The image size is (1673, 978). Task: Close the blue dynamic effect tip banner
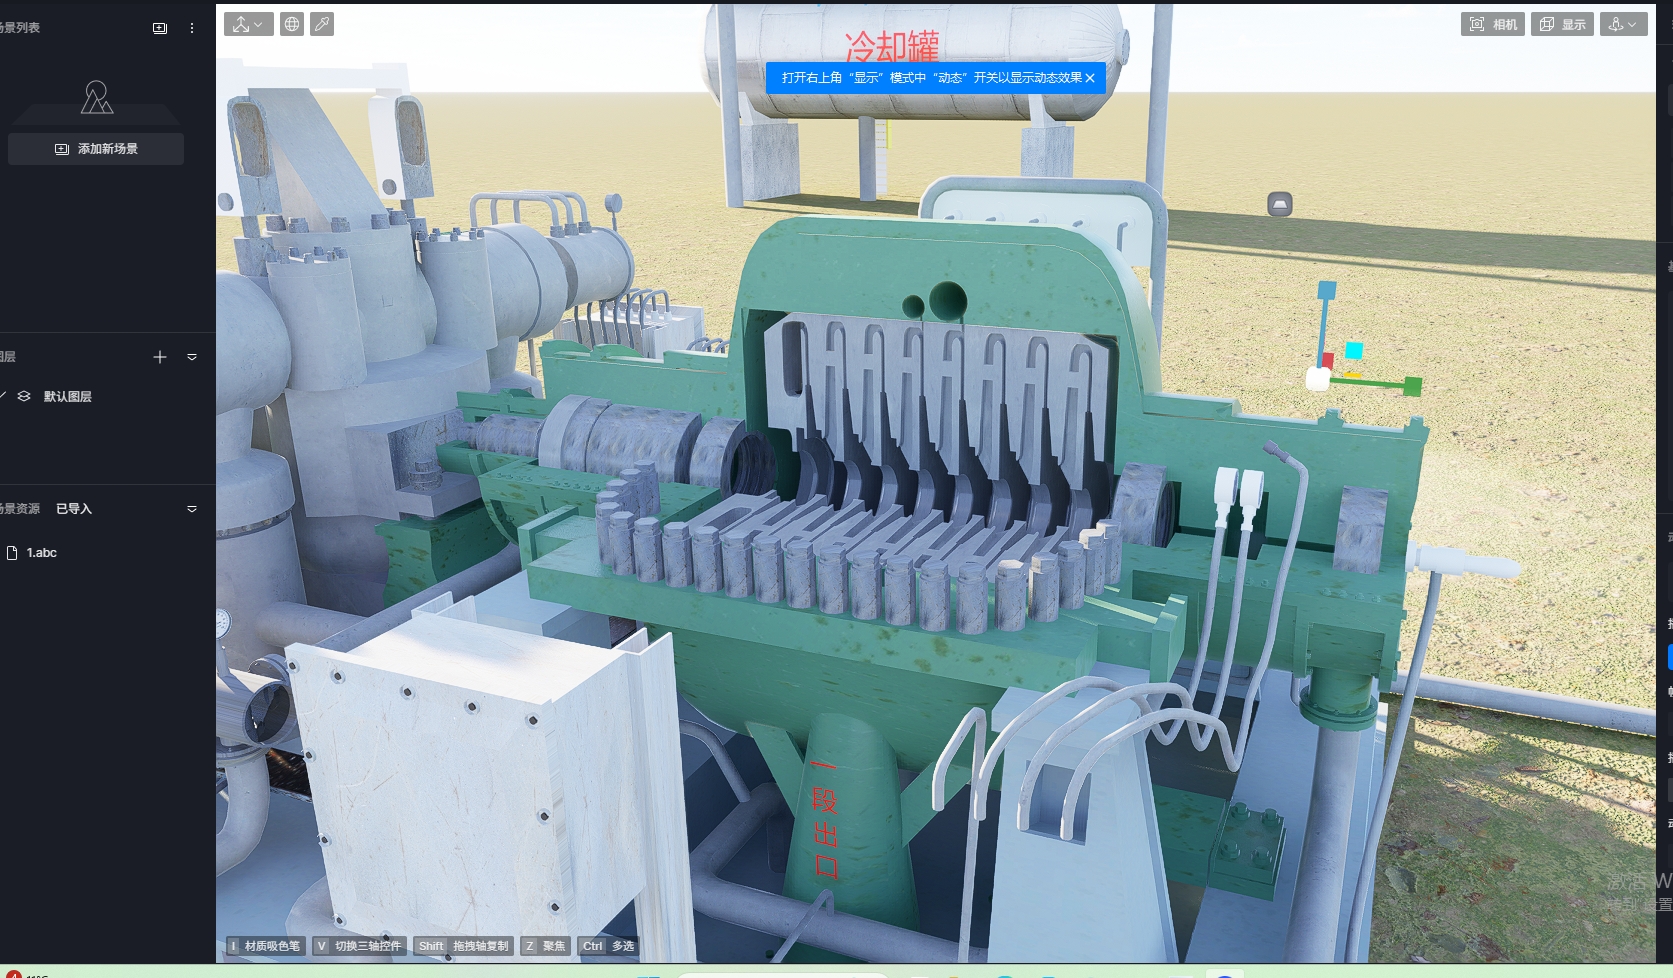coord(1090,78)
